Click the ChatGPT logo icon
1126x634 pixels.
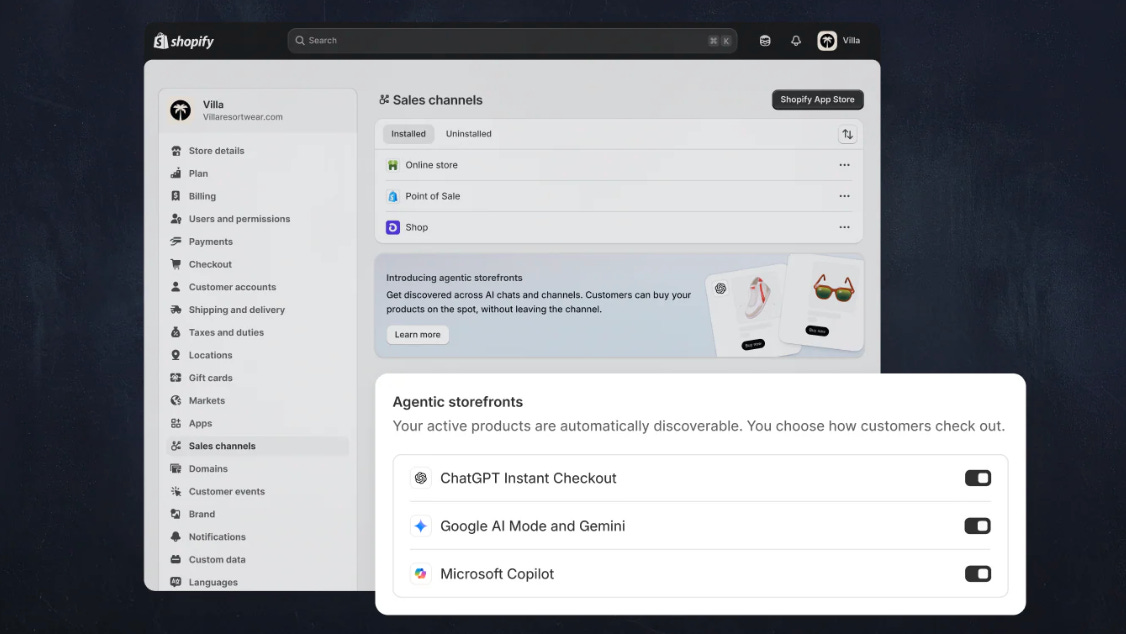[x=421, y=478]
